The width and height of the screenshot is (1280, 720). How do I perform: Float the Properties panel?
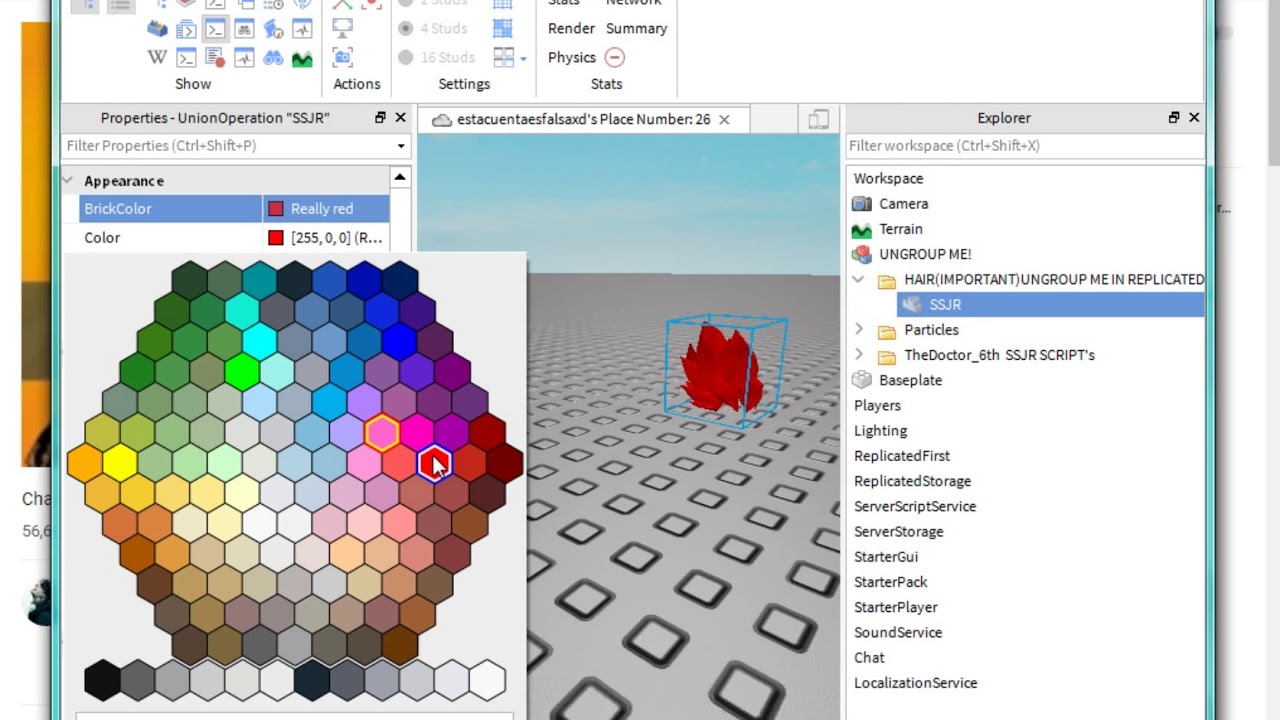[x=380, y=117]
